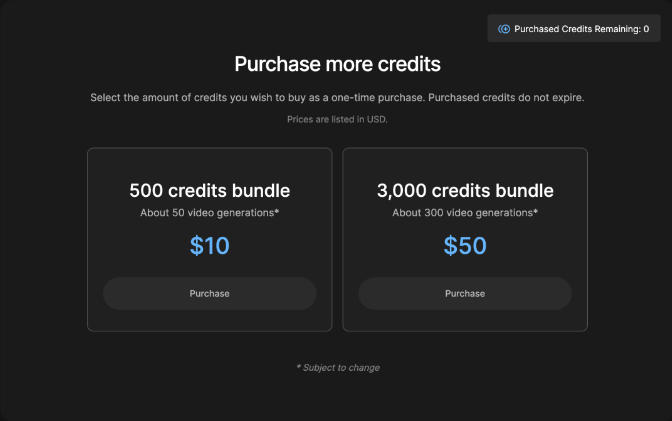Click the $50 price label

[x=465, y=245]
